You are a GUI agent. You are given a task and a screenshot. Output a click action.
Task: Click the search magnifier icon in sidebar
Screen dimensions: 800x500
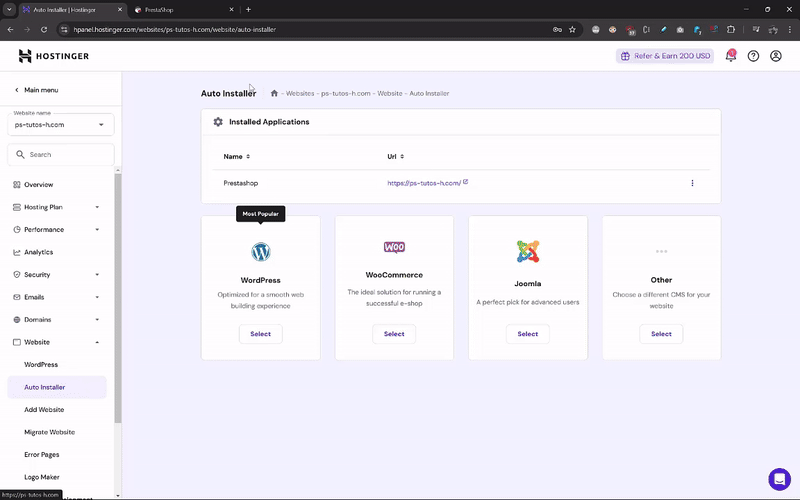20,154
